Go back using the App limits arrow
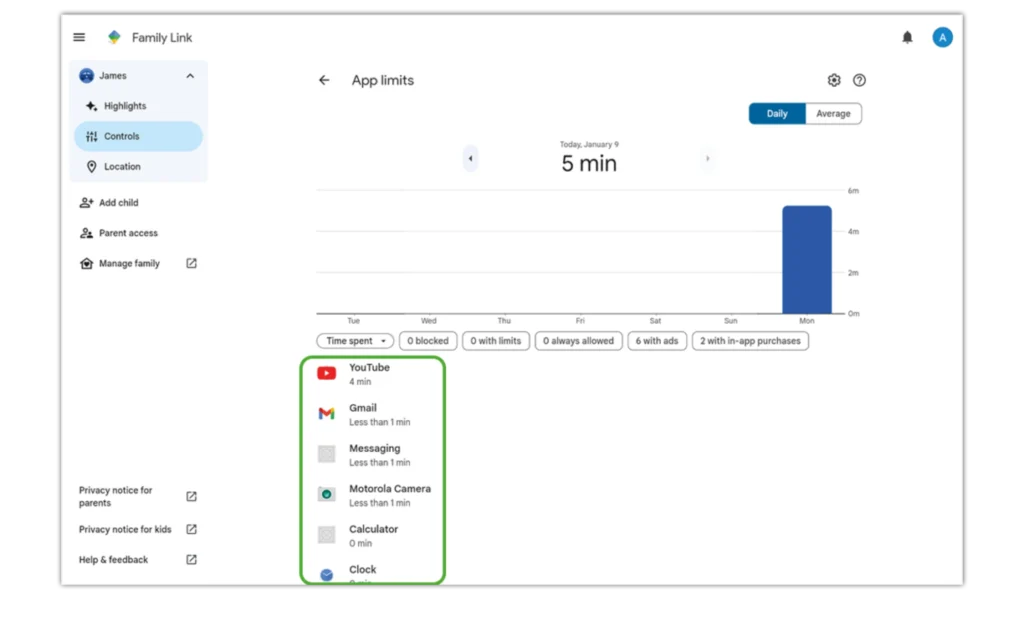Image resolution: width=1024 pixels, height=640 pixels. tap(324, 80)
